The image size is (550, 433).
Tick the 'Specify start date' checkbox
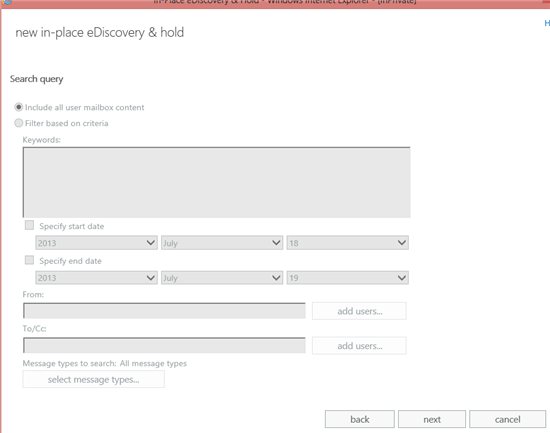click(x=29, y=225)
